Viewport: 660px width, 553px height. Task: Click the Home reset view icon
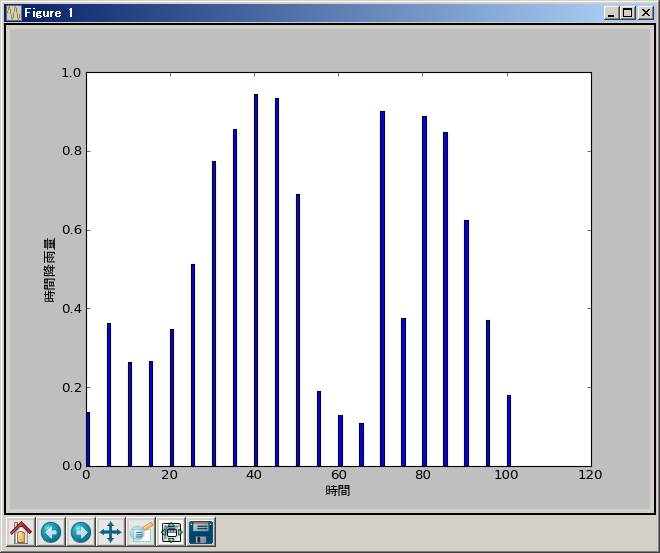21,532
